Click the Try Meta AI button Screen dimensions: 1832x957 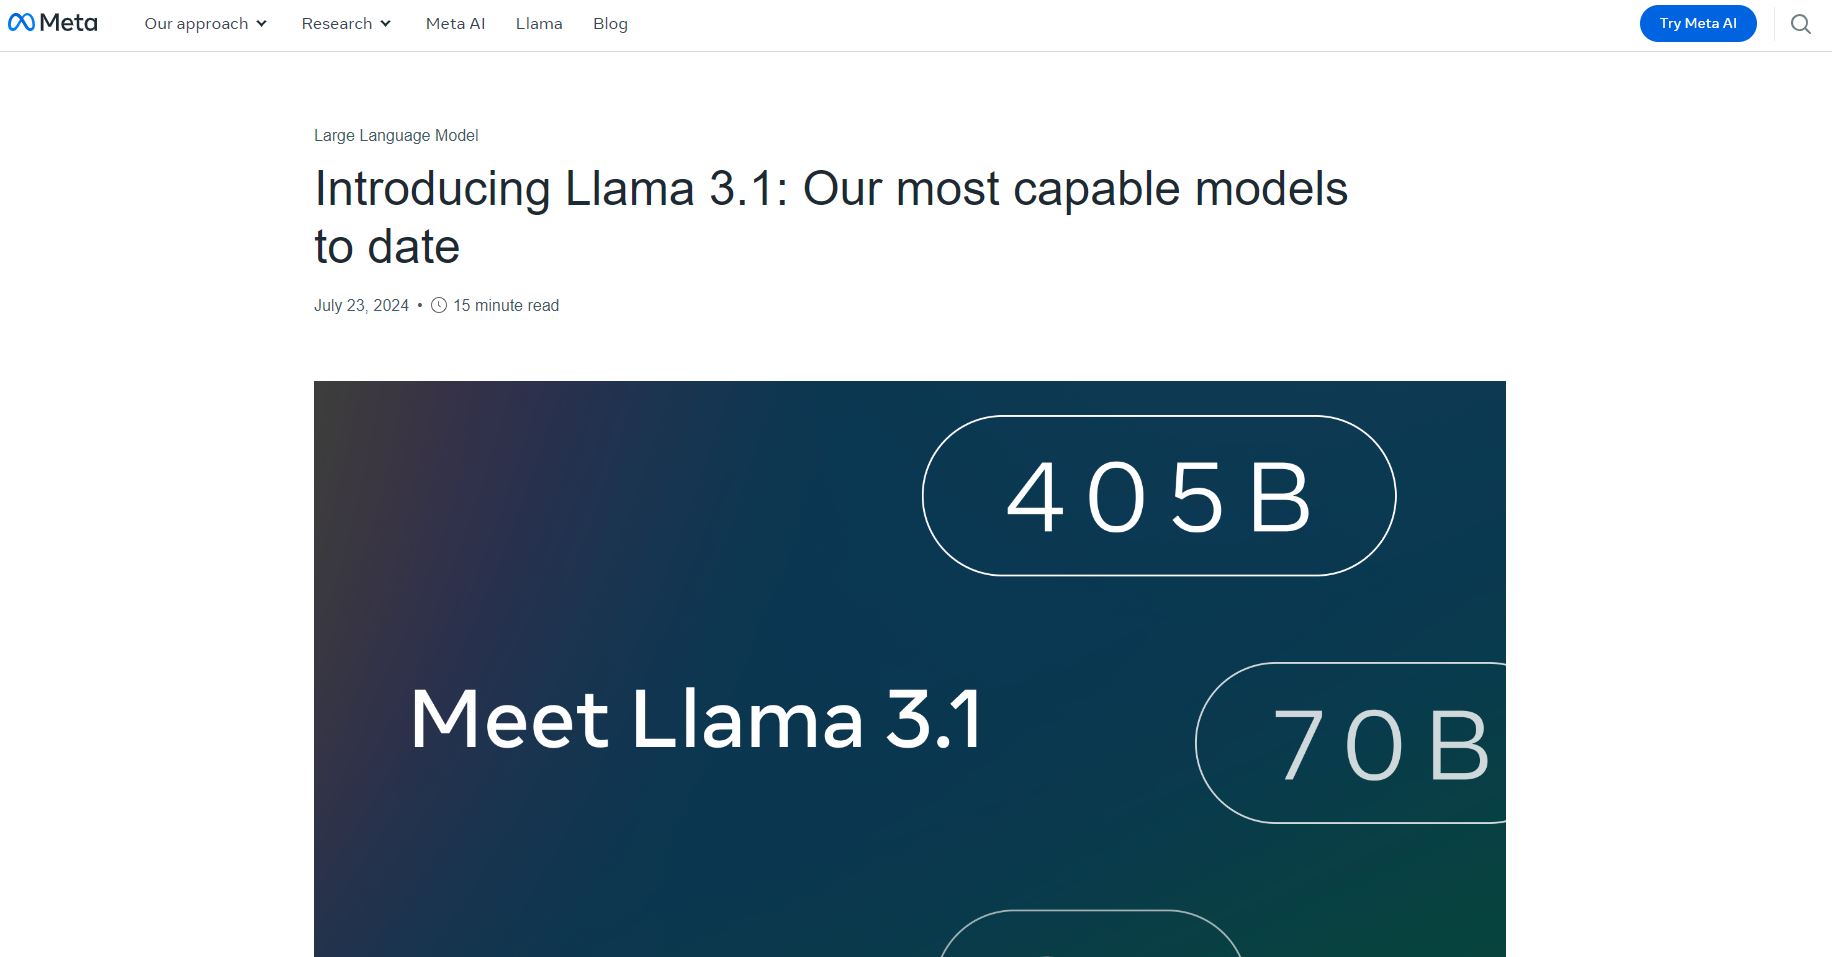point(1697,23)
